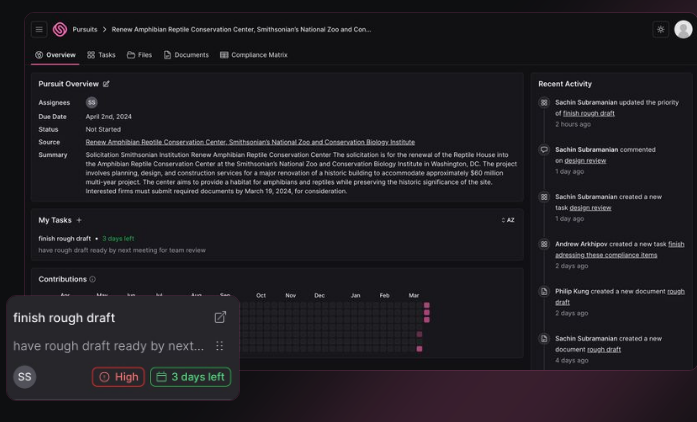The height and width of the screenshot is (422, 697).
Task: Click the design review link in comment activity
Action: coord(585,160)
